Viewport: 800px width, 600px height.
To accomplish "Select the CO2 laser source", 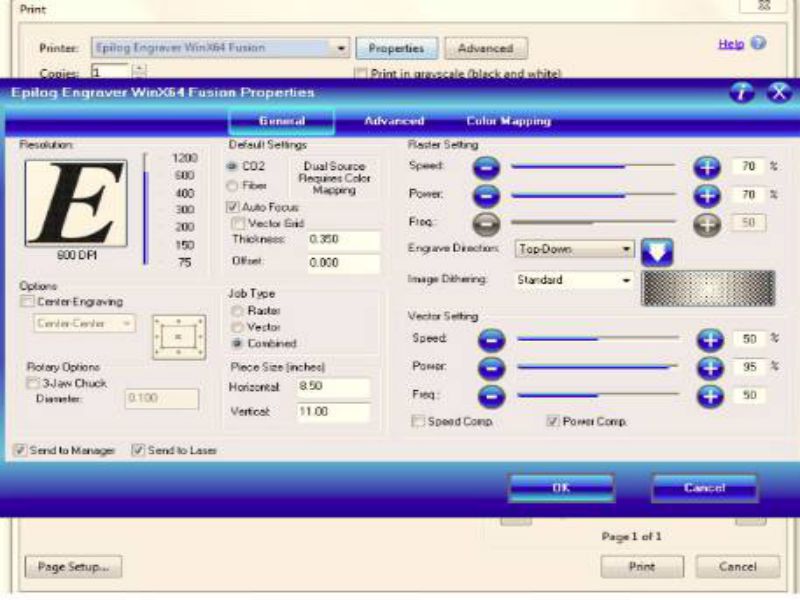I will tap(232, 166).
